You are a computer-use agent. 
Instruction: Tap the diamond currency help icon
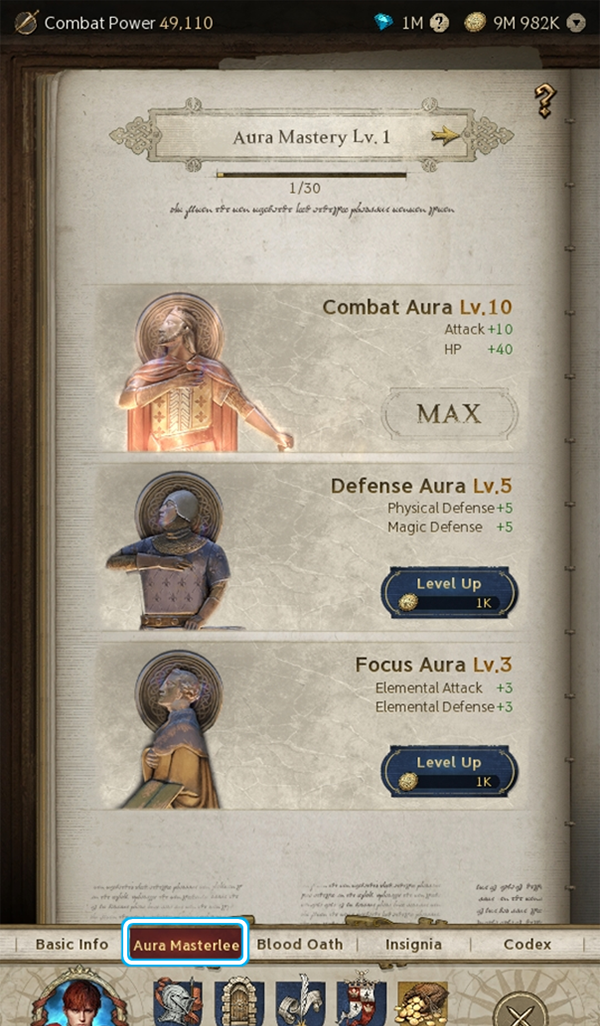click(440, 23)
